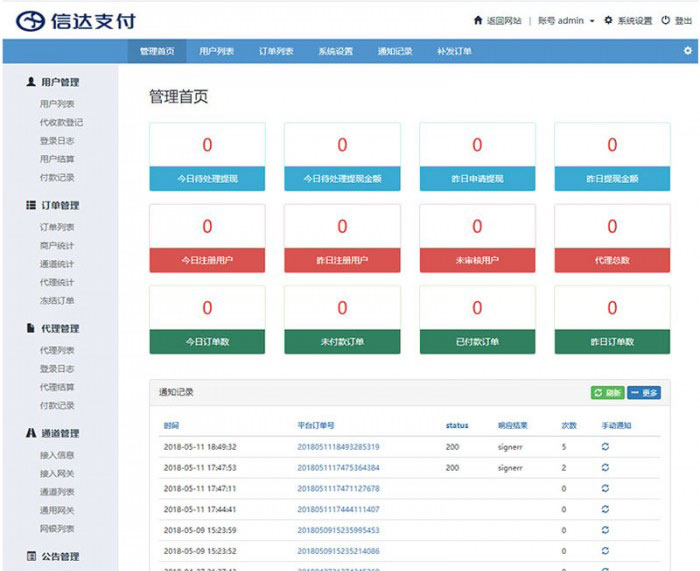
Task: Open the 补发订单 navbar tab
Action: (x=454, y=51)
